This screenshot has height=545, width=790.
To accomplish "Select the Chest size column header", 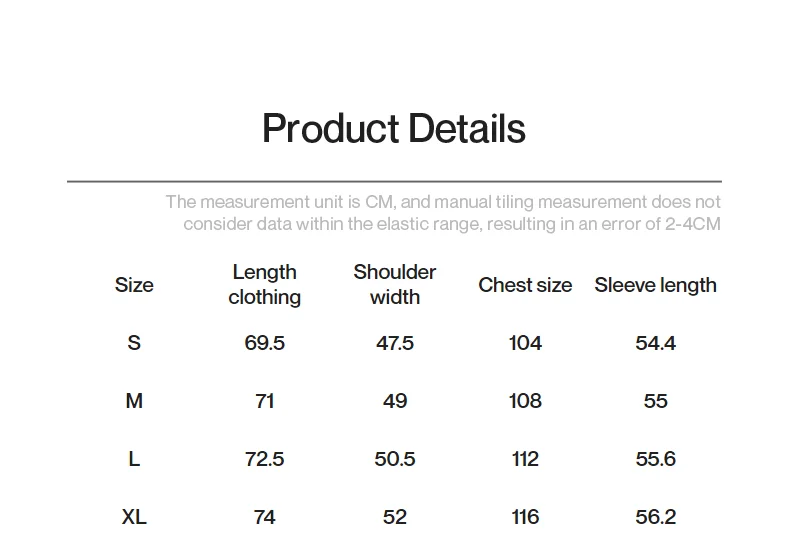I will pos(525,285).
